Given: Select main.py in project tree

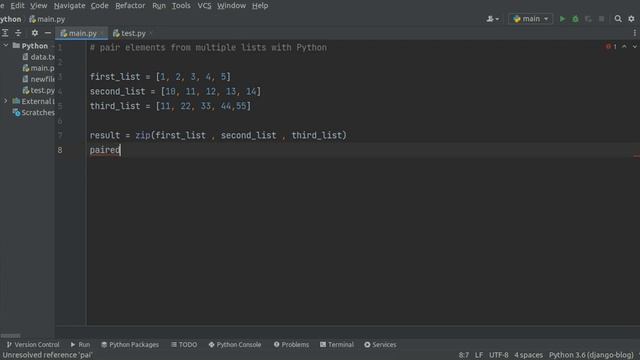Looking at the screenshot, I should click(38, 68).
